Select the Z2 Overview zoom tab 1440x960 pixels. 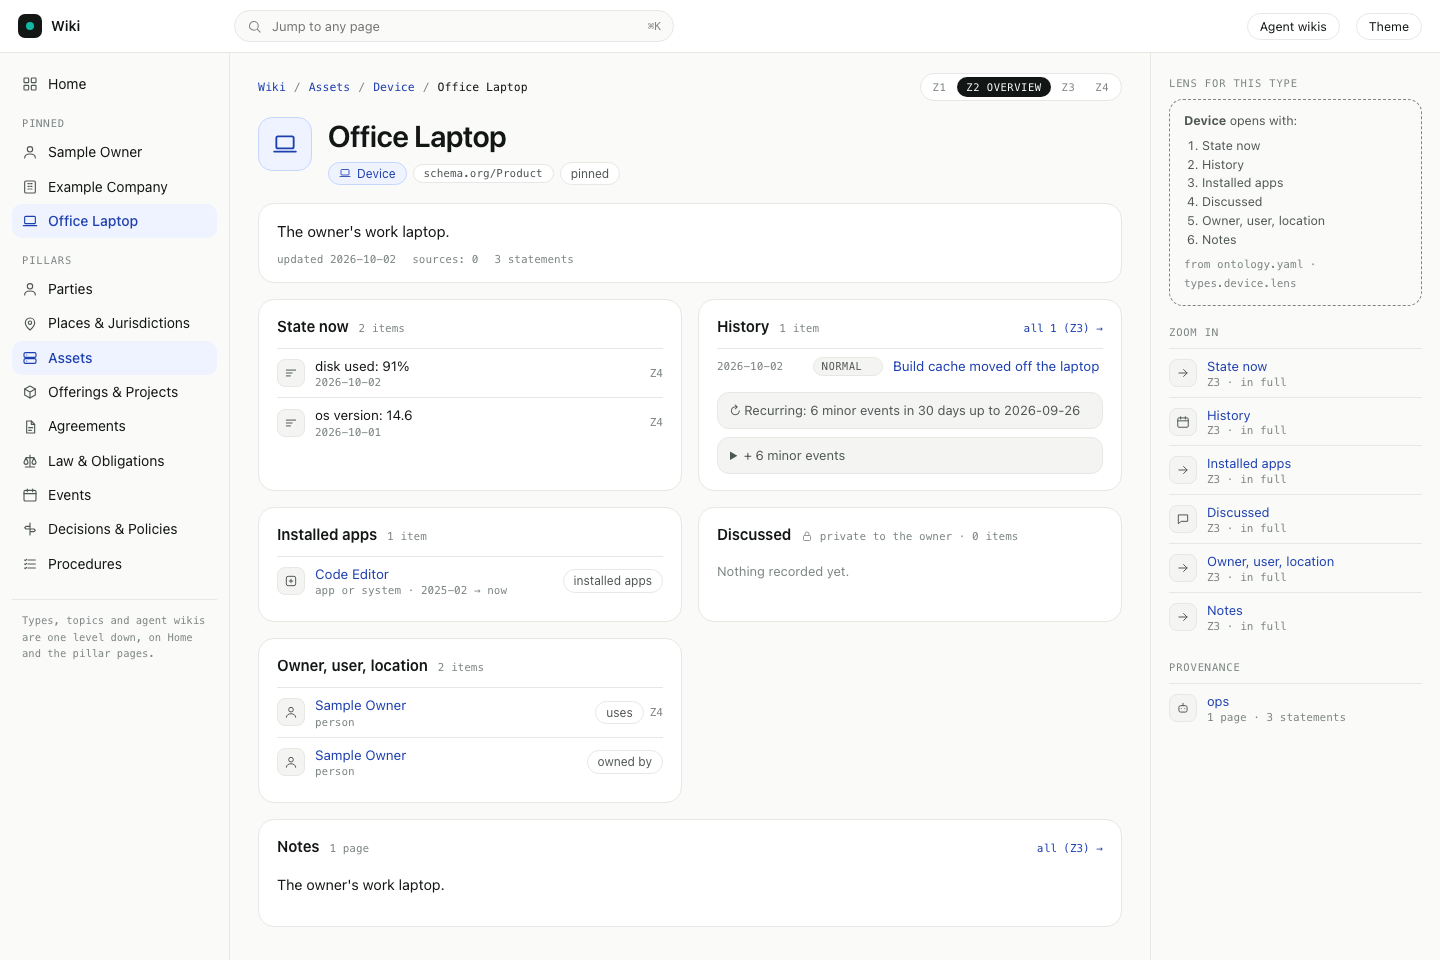[x=1004, y=87]
